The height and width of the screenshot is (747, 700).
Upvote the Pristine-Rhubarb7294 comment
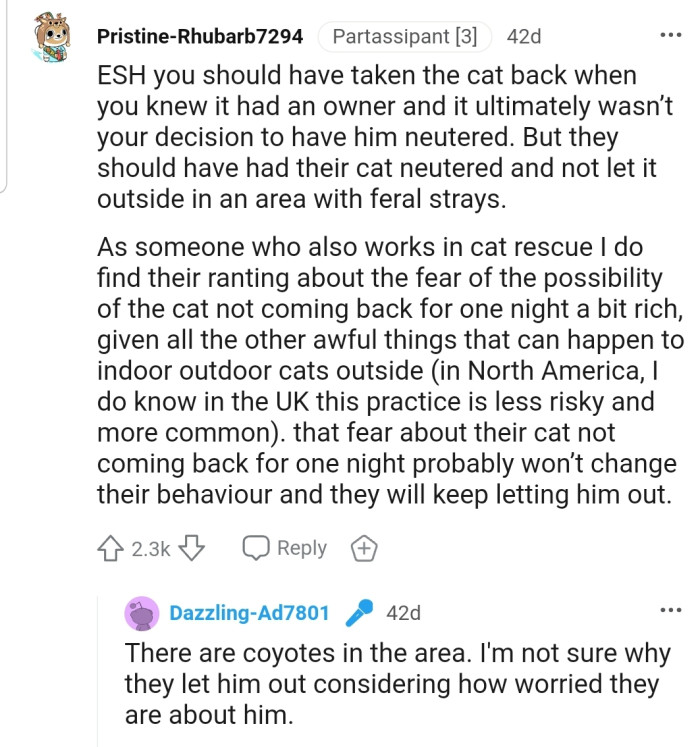(112, 548)
